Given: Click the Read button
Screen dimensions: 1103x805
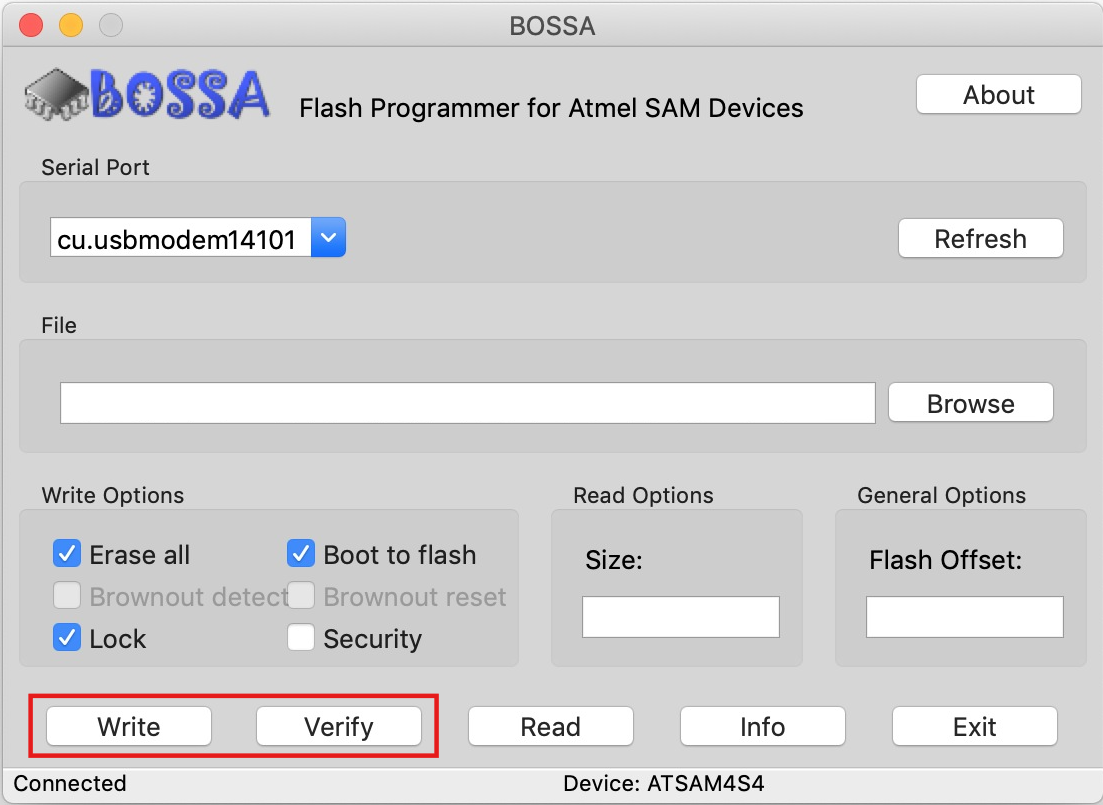Looking at the screenshot, I should tap(551, 726).
